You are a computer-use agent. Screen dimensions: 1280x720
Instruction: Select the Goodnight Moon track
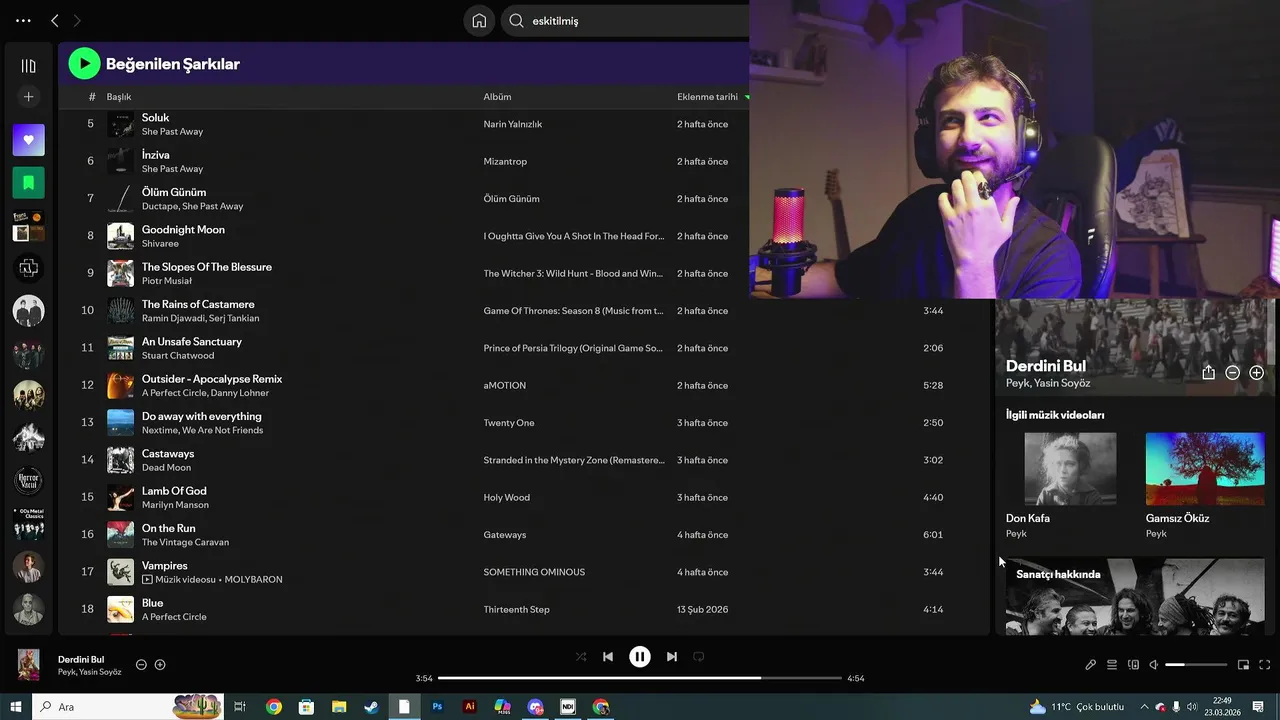click(183, 230)
